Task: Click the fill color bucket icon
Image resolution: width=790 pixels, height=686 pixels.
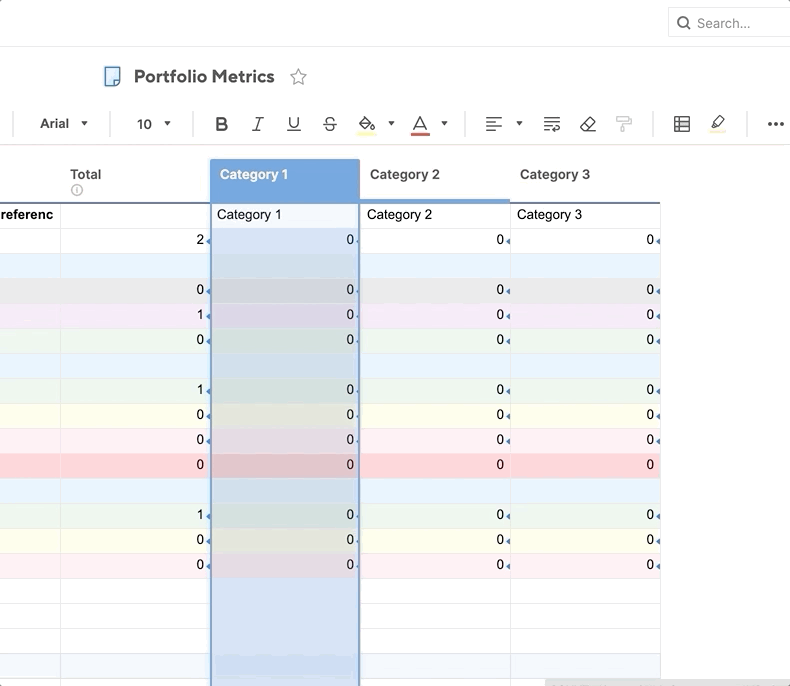Action: click(x=367, y=124)
